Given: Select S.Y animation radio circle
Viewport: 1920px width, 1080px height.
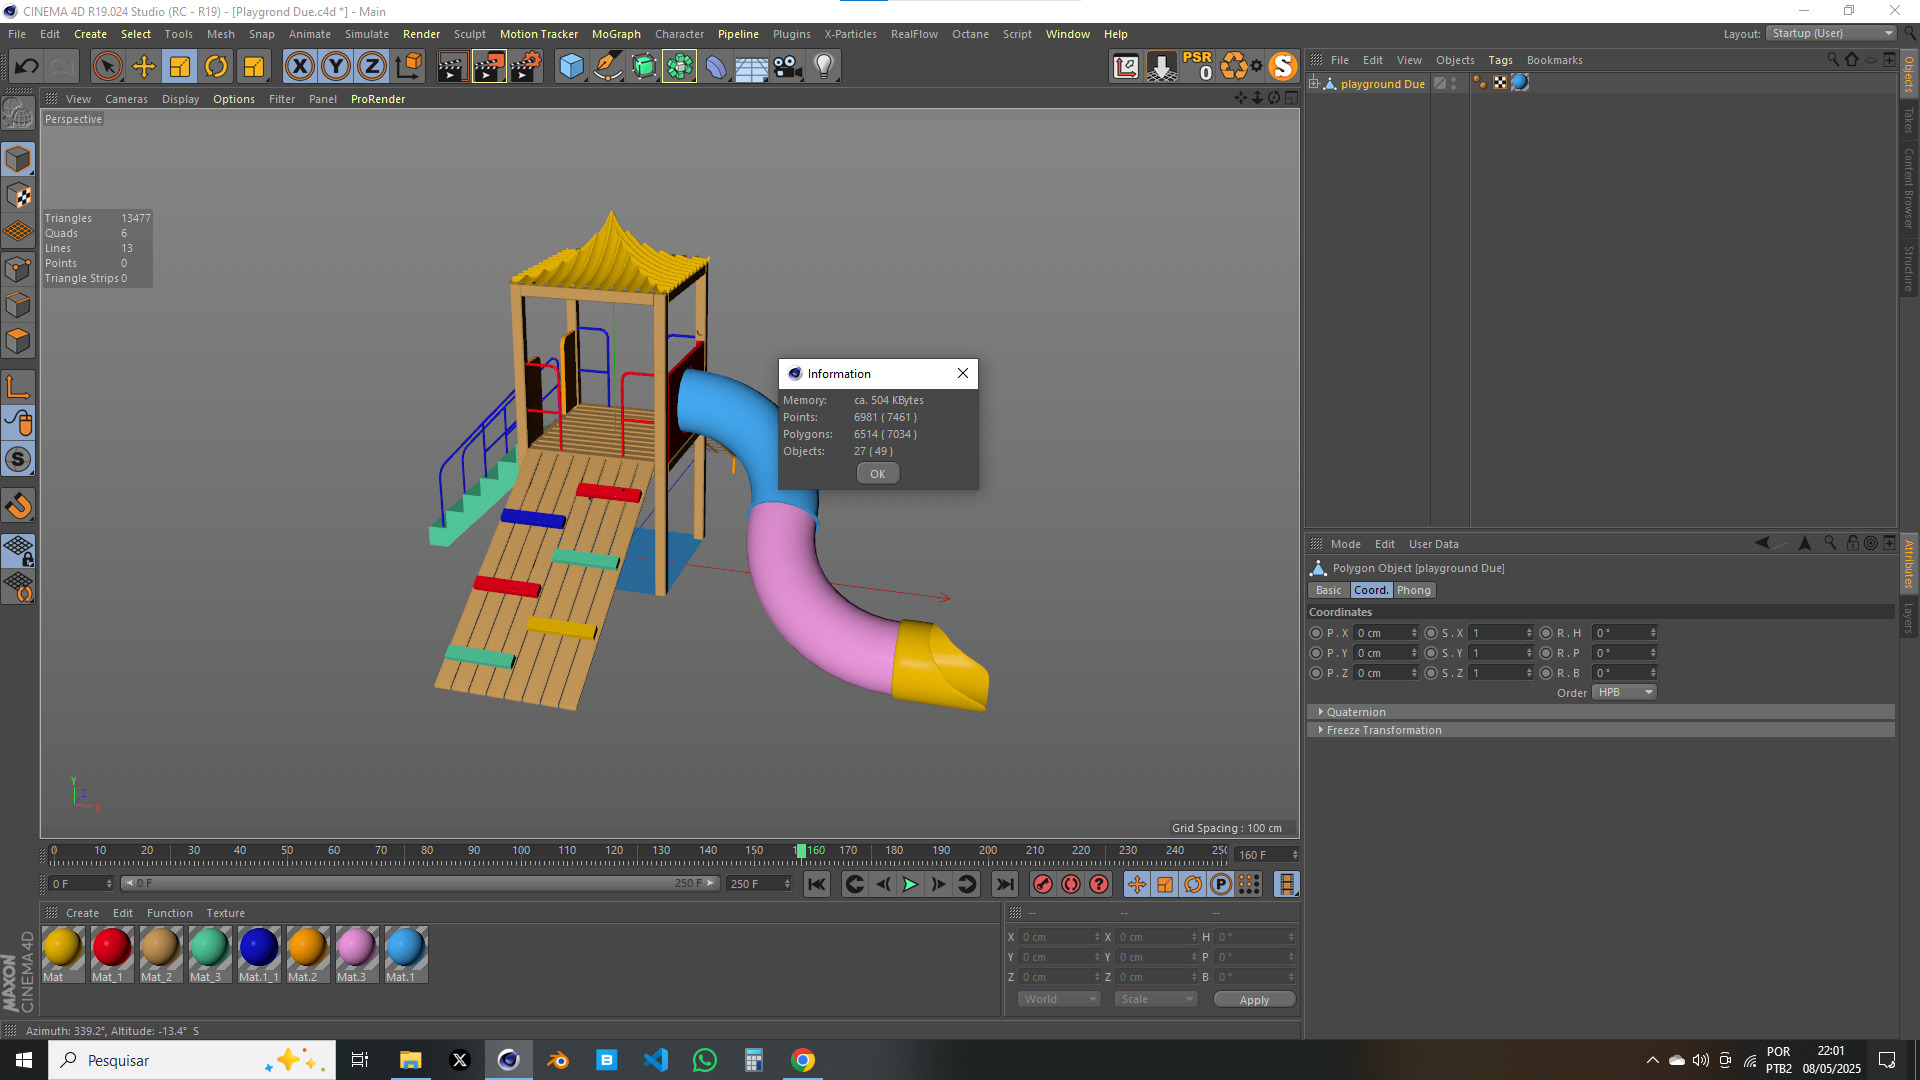Looking at the screenshot, I should [x=1431, y=653].
